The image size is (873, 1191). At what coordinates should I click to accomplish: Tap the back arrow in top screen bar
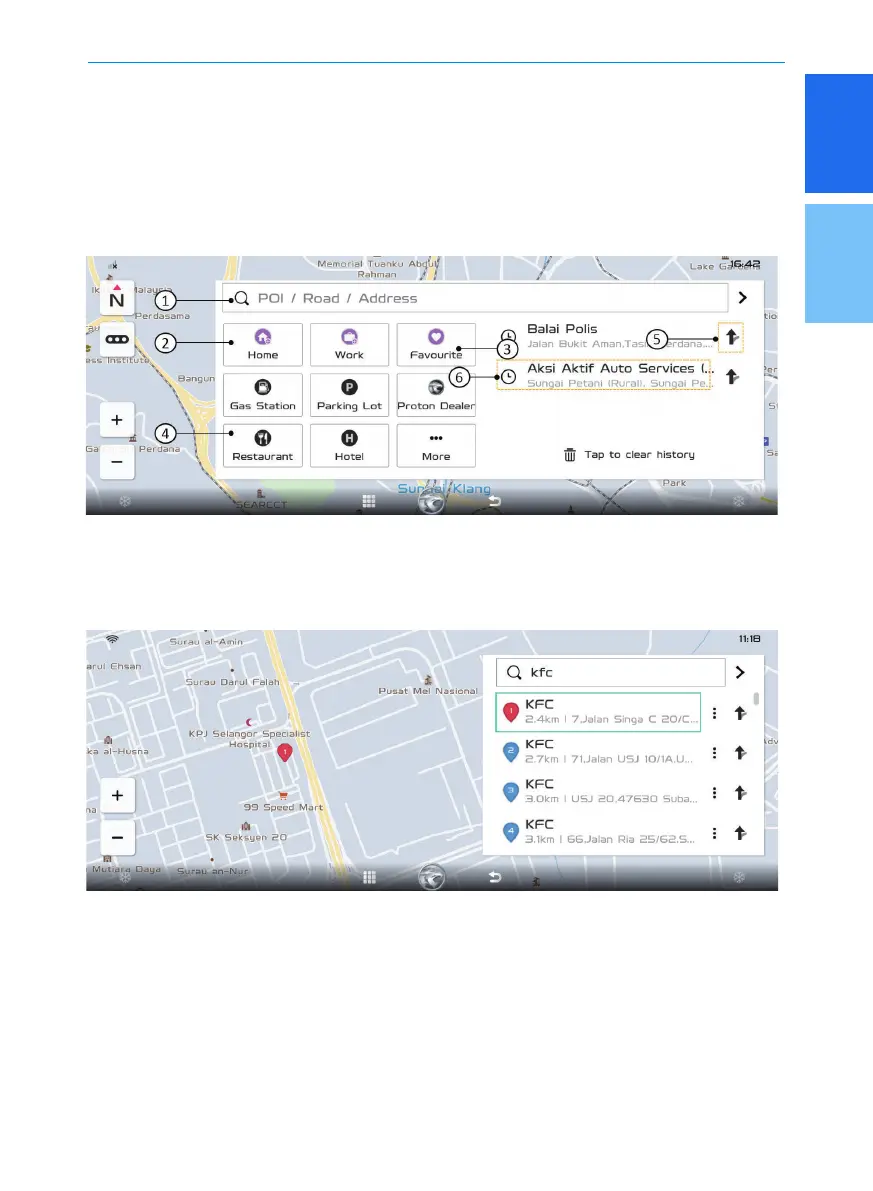click(495, 501)
